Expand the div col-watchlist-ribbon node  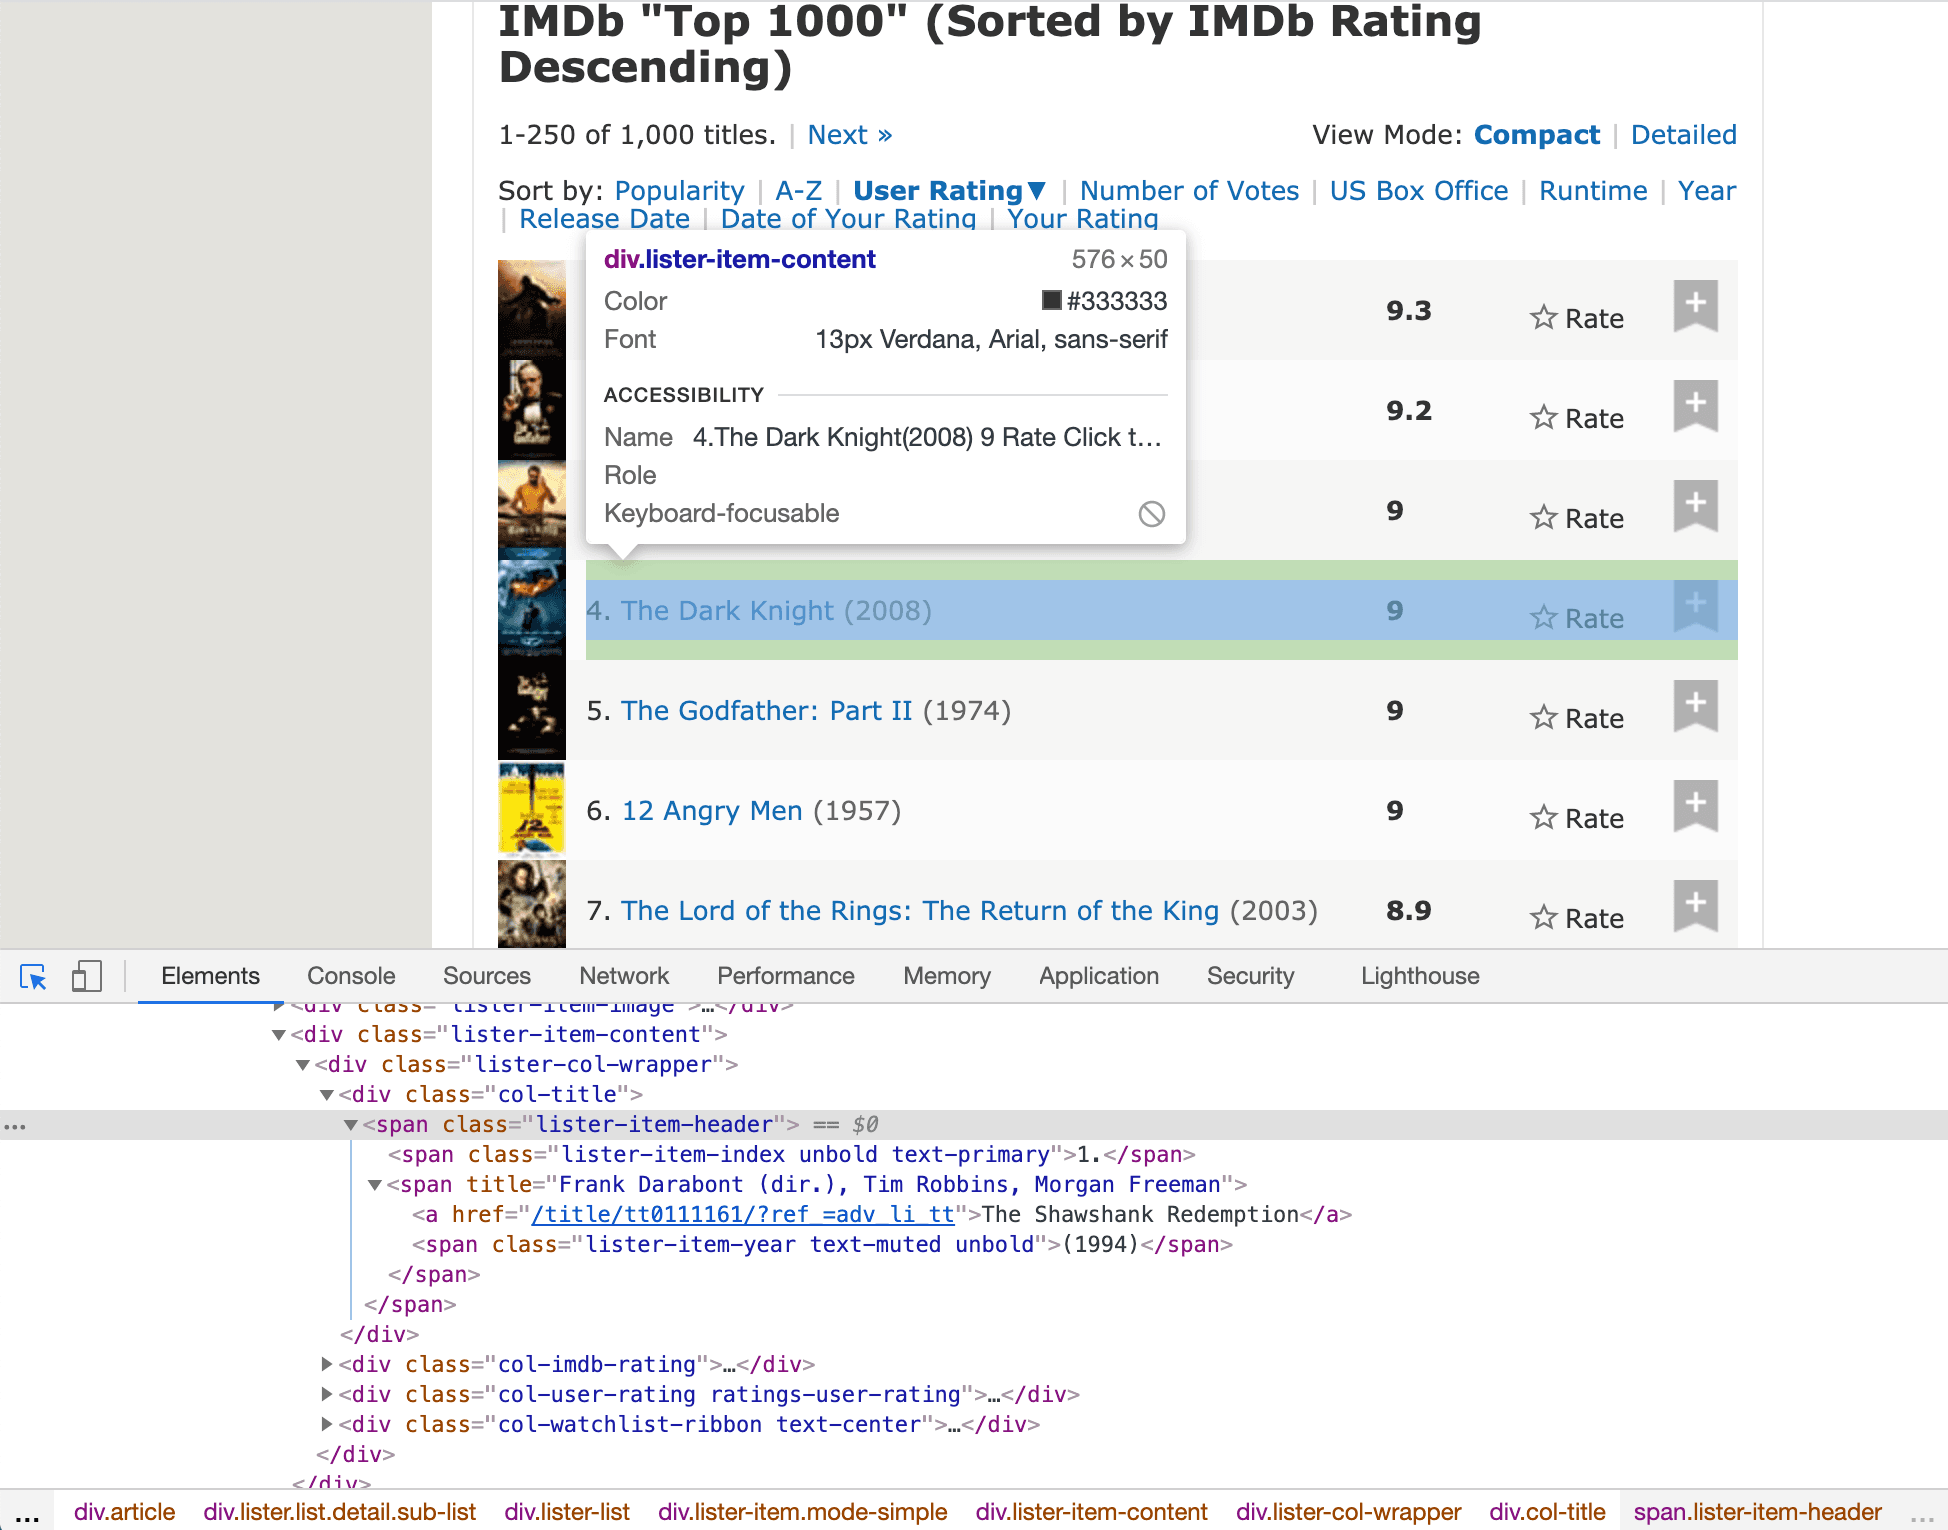[327, 1424]
